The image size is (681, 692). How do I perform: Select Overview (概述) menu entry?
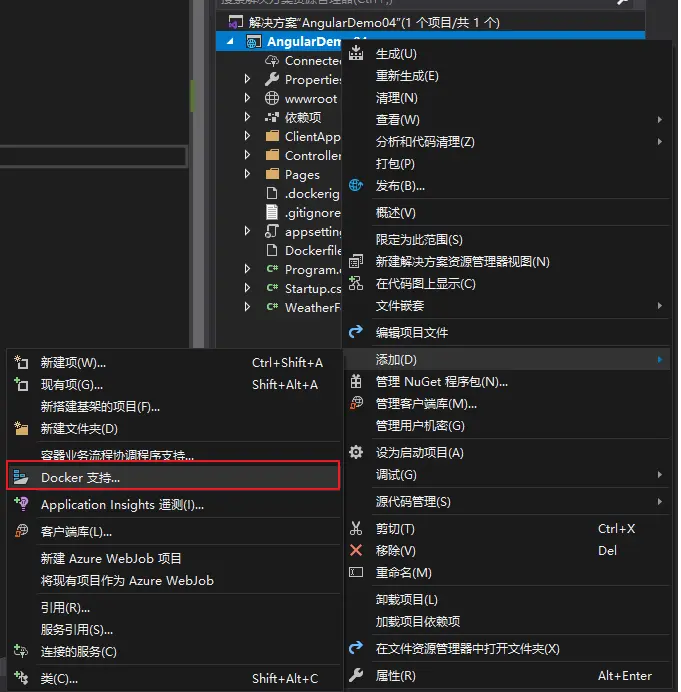pos(507,213)
